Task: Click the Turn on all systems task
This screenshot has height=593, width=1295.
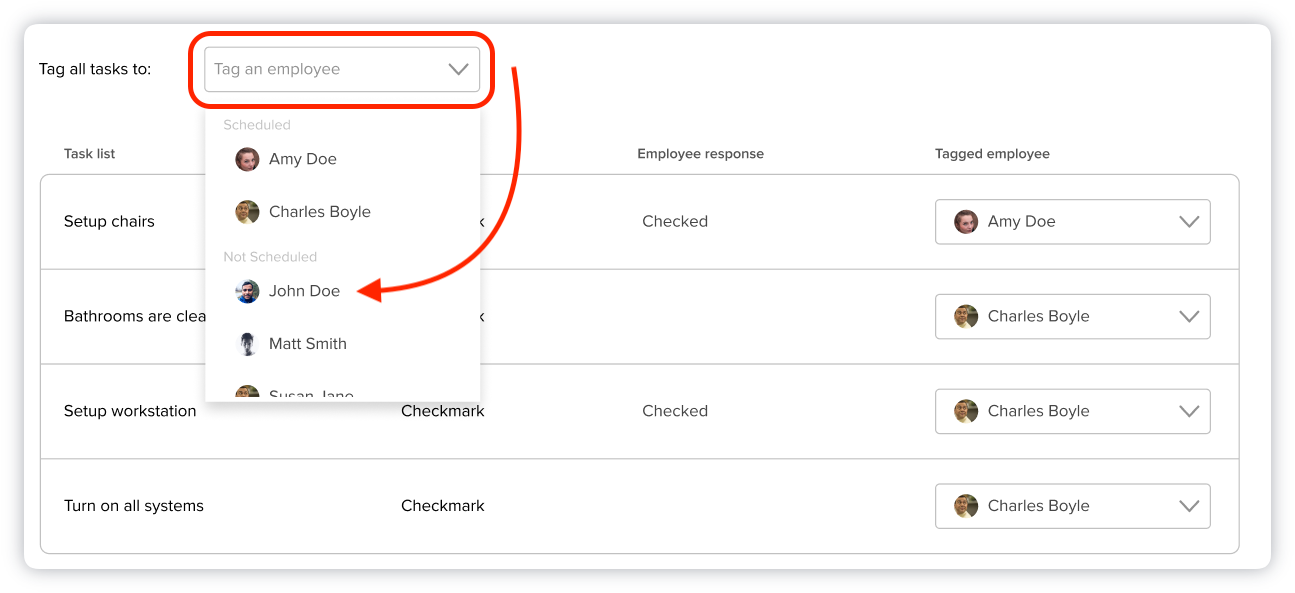Action: tap(134, 506)
